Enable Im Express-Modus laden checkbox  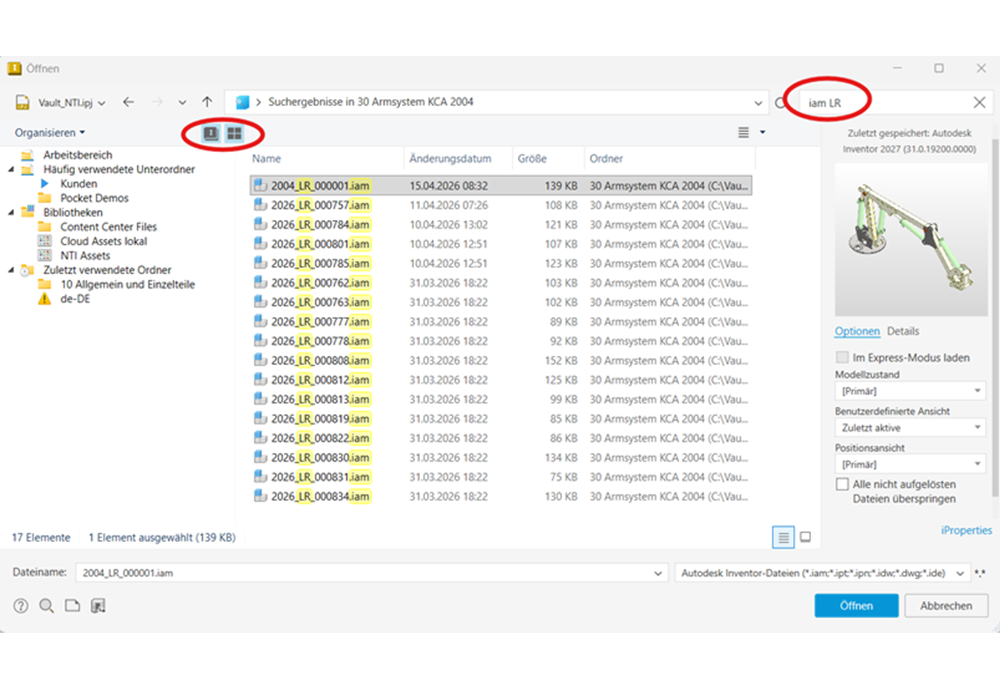[x=841, y=357]
